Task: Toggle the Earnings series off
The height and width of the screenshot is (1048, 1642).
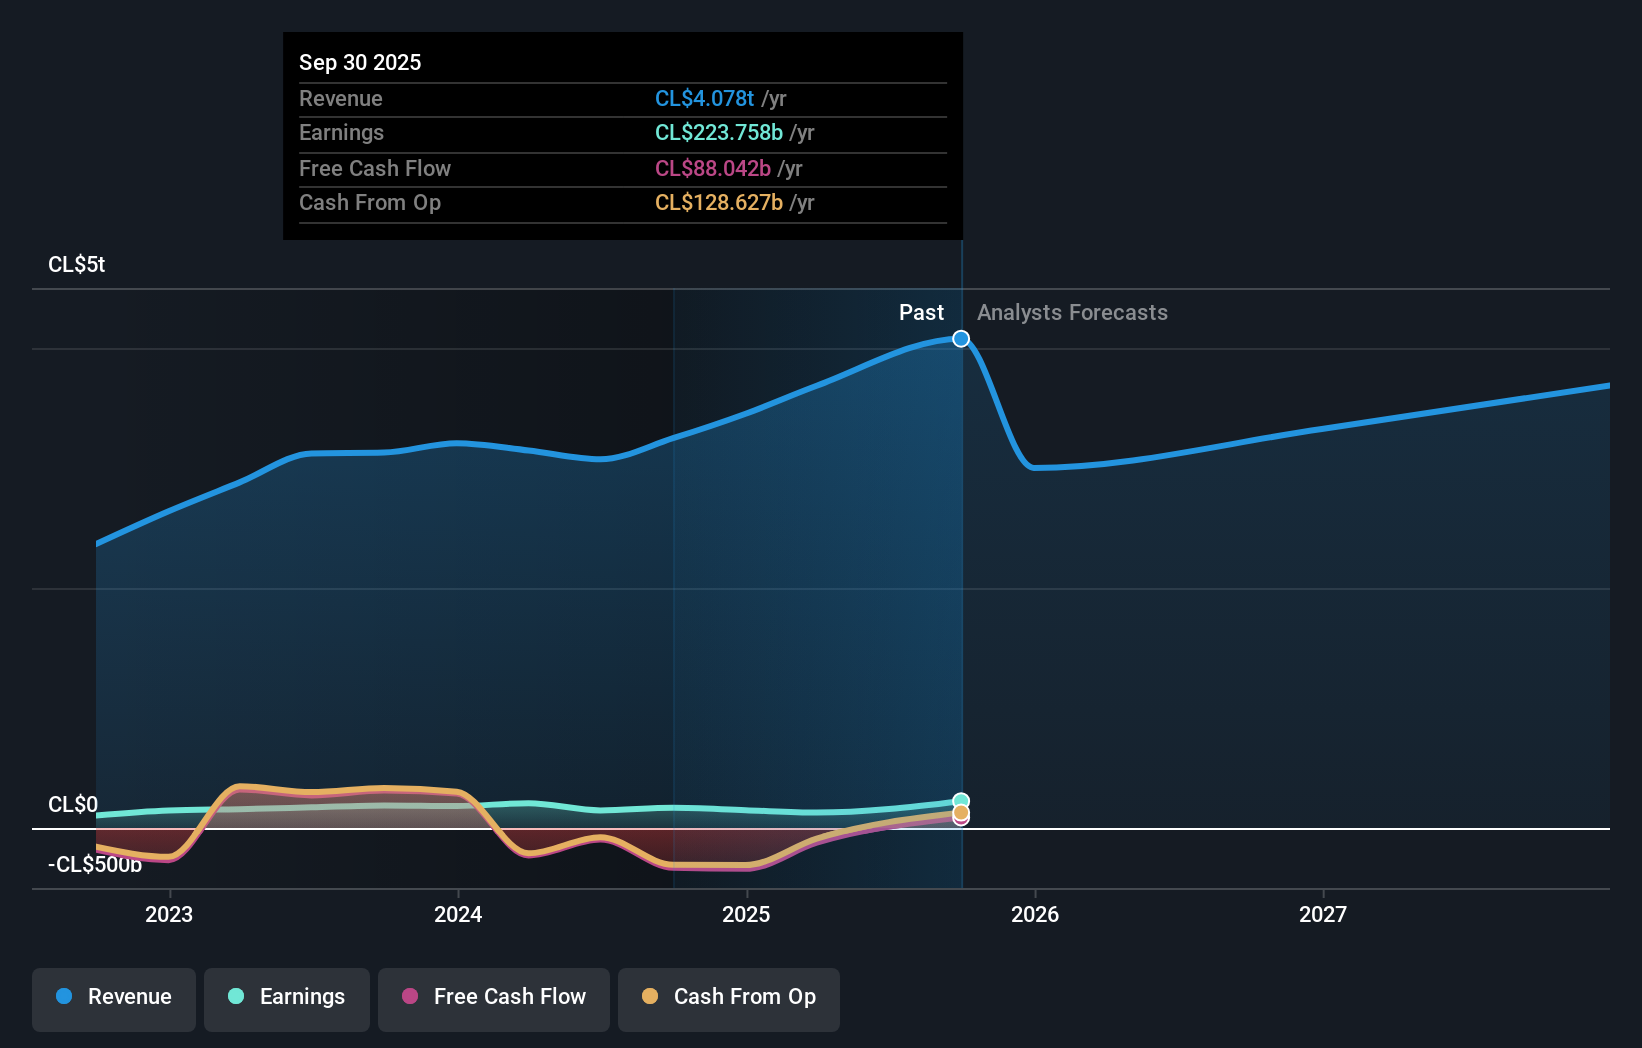Action: click(x=286, y=997)
